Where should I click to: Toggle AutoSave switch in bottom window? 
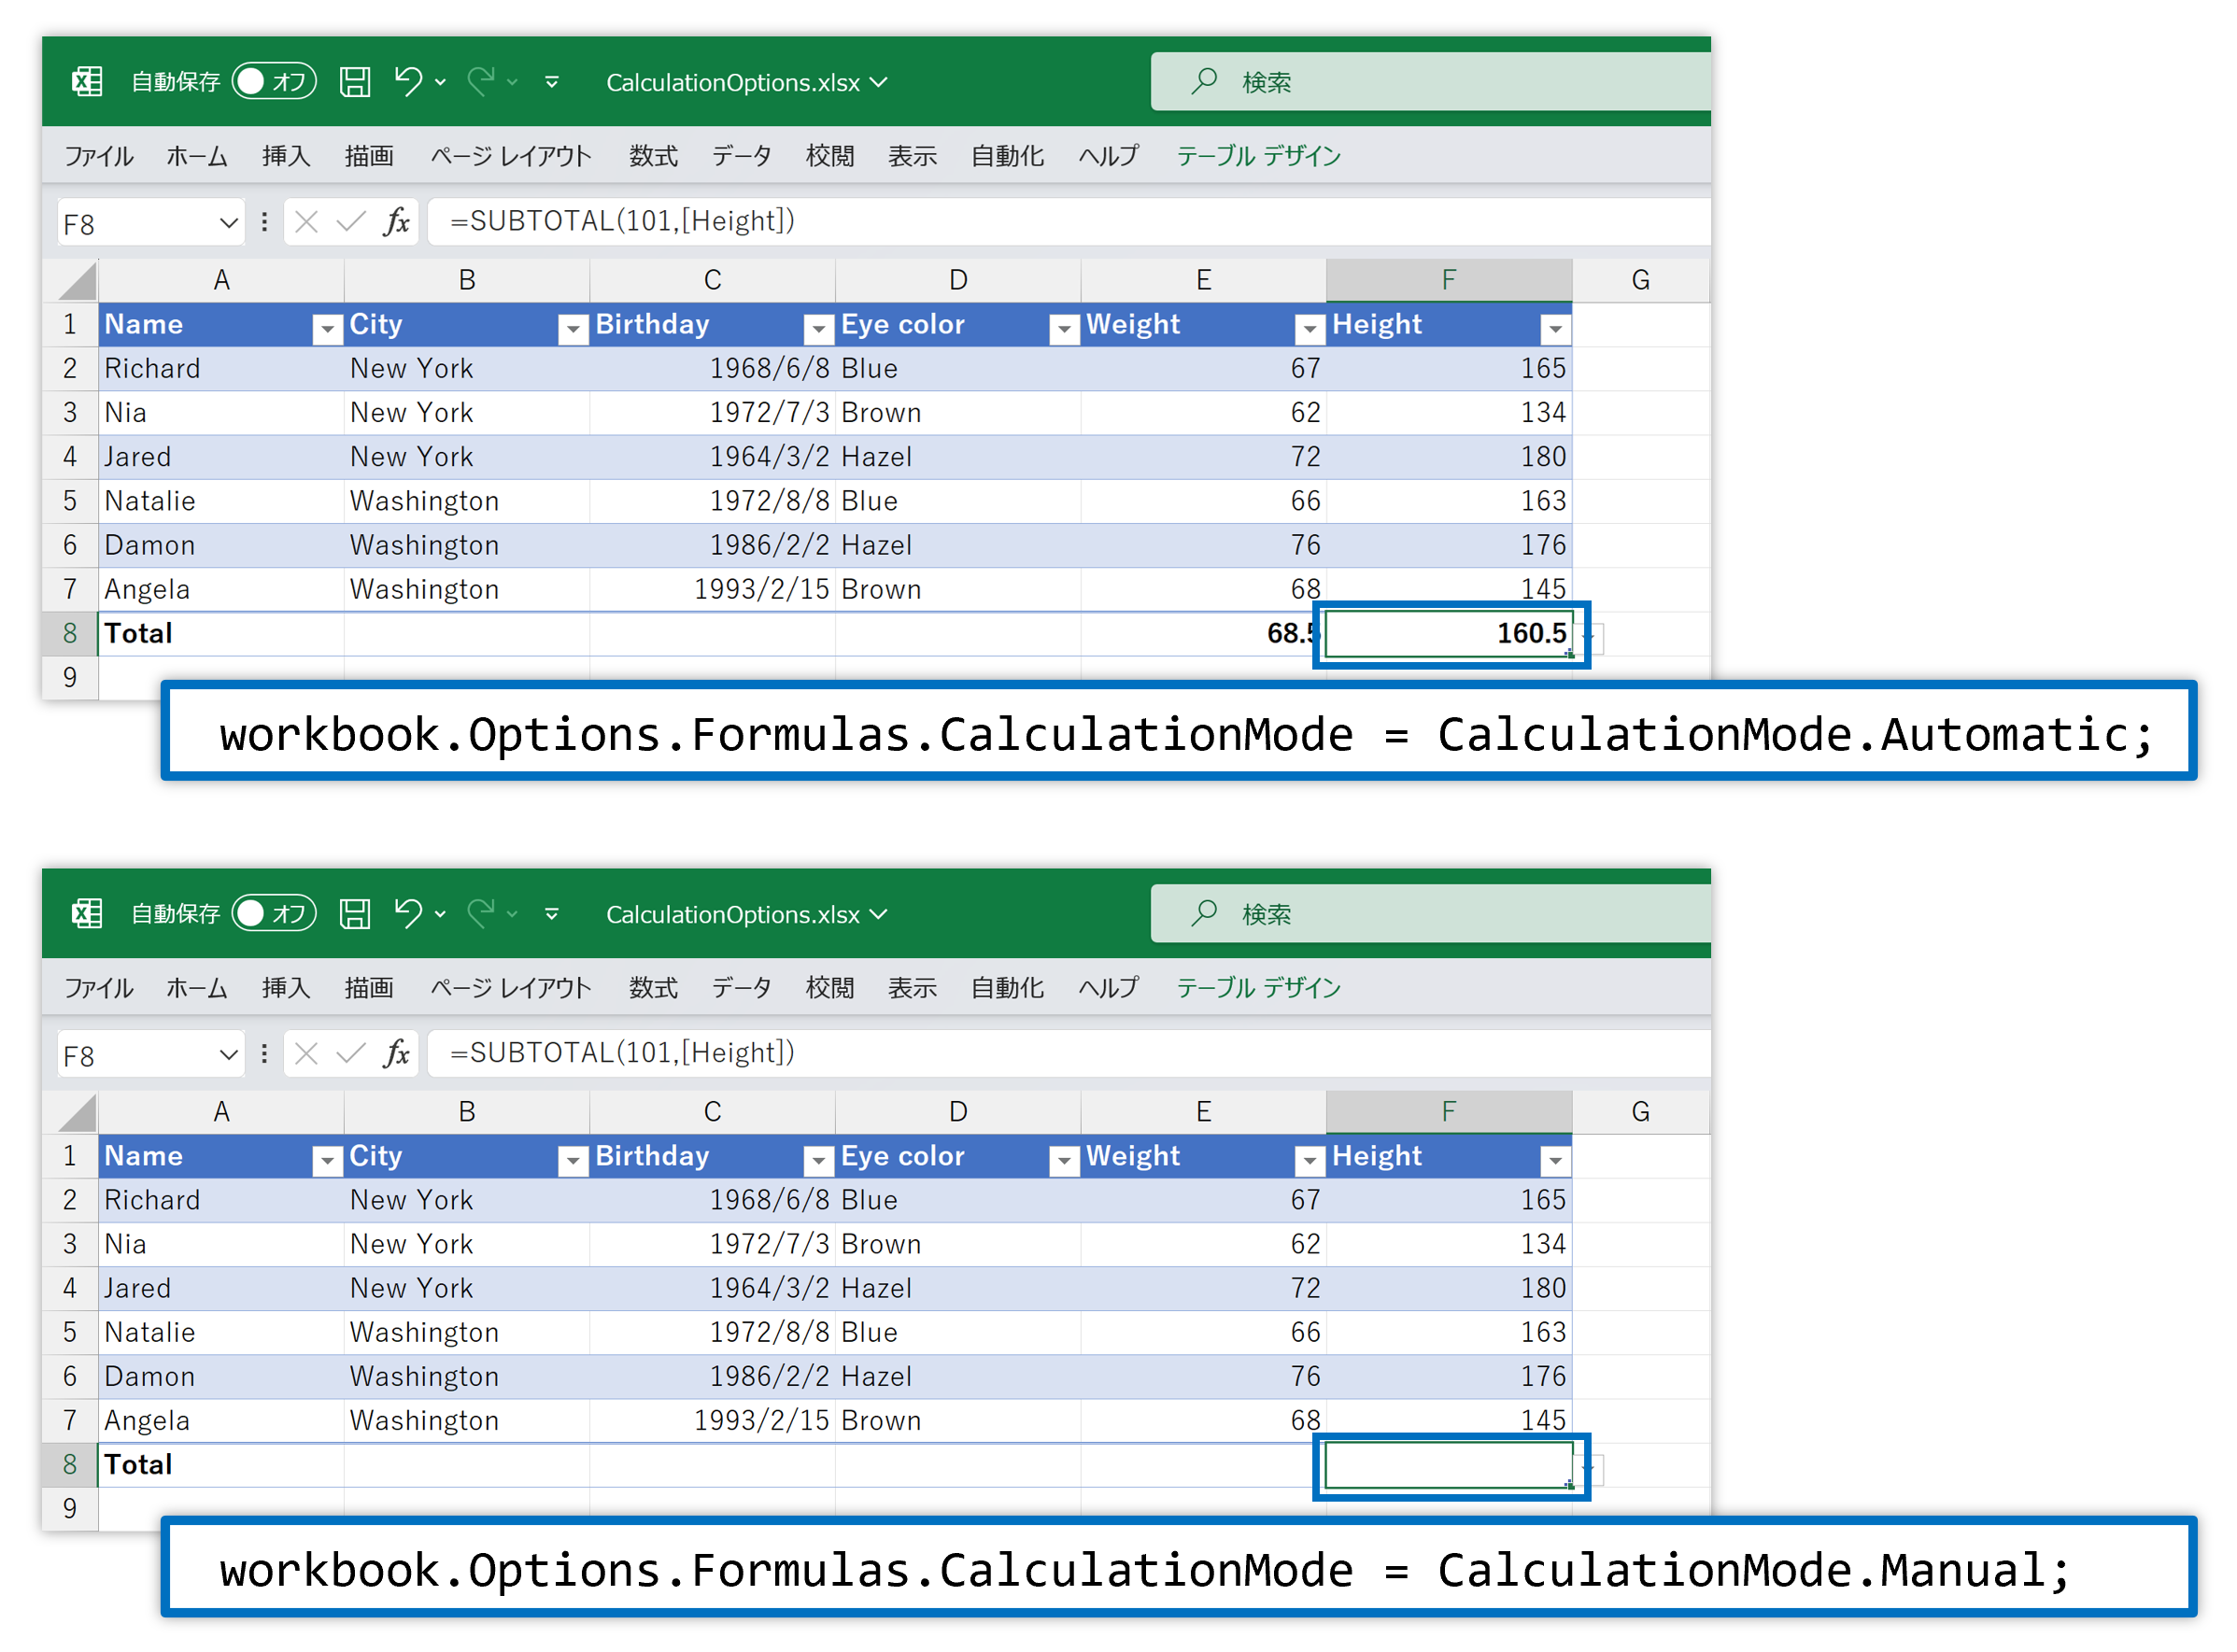point(274,913)
